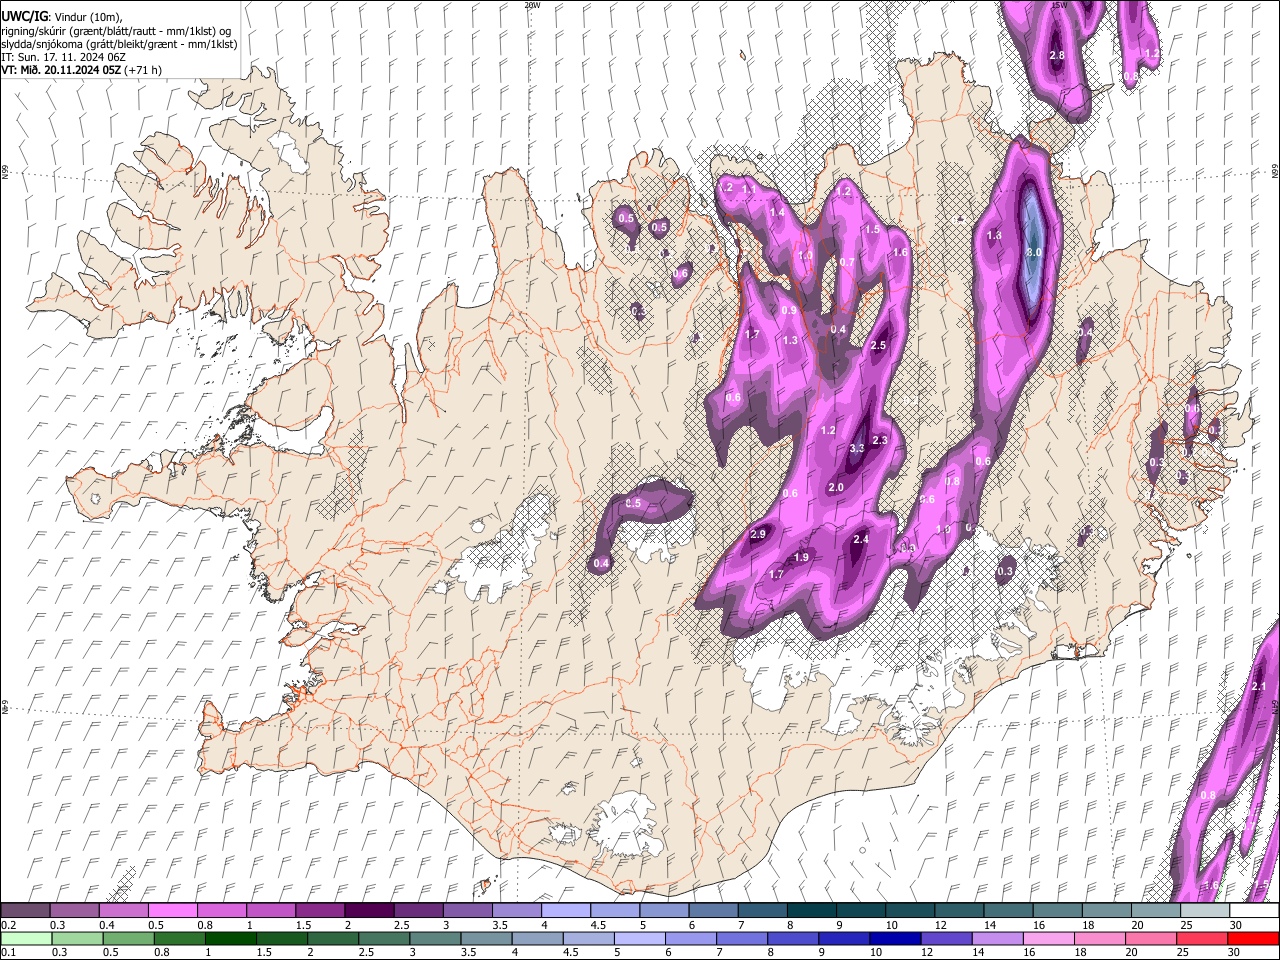Pick the pale mint 0.1–0.3 swatch, bottom scale
The image size is (1280, 960).
pyautogui.click(x=26, y=938)
